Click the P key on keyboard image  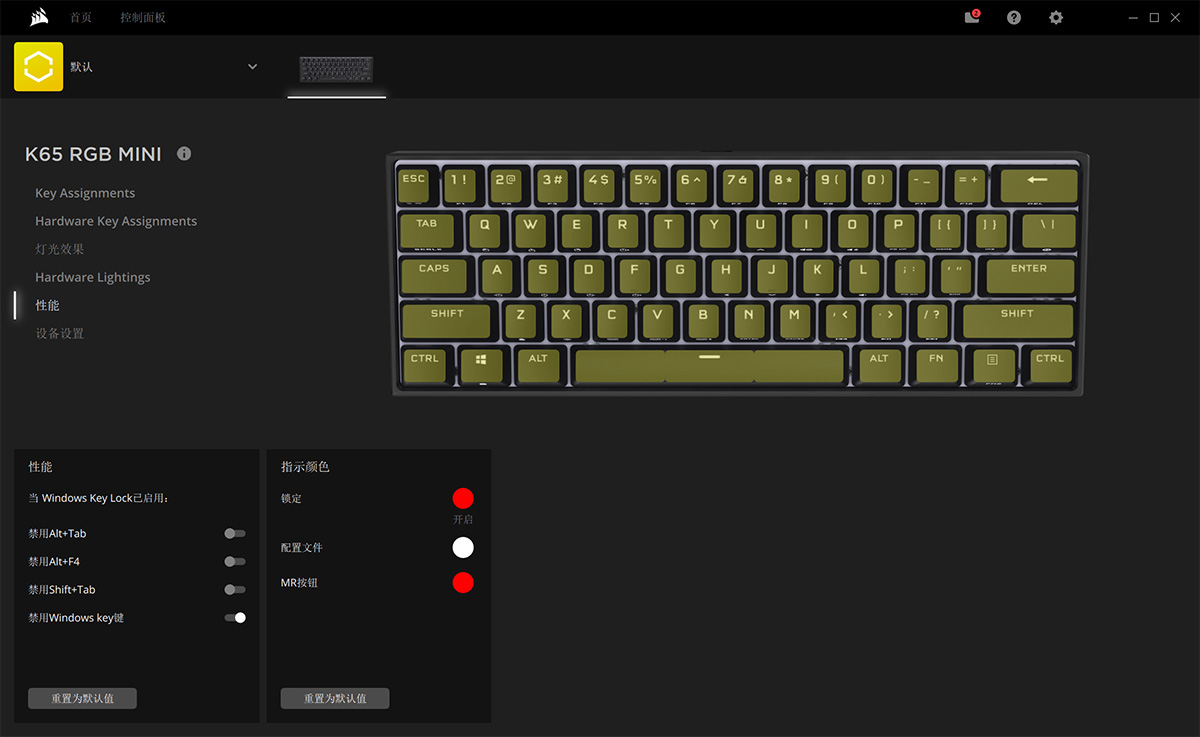coord(899,231)
